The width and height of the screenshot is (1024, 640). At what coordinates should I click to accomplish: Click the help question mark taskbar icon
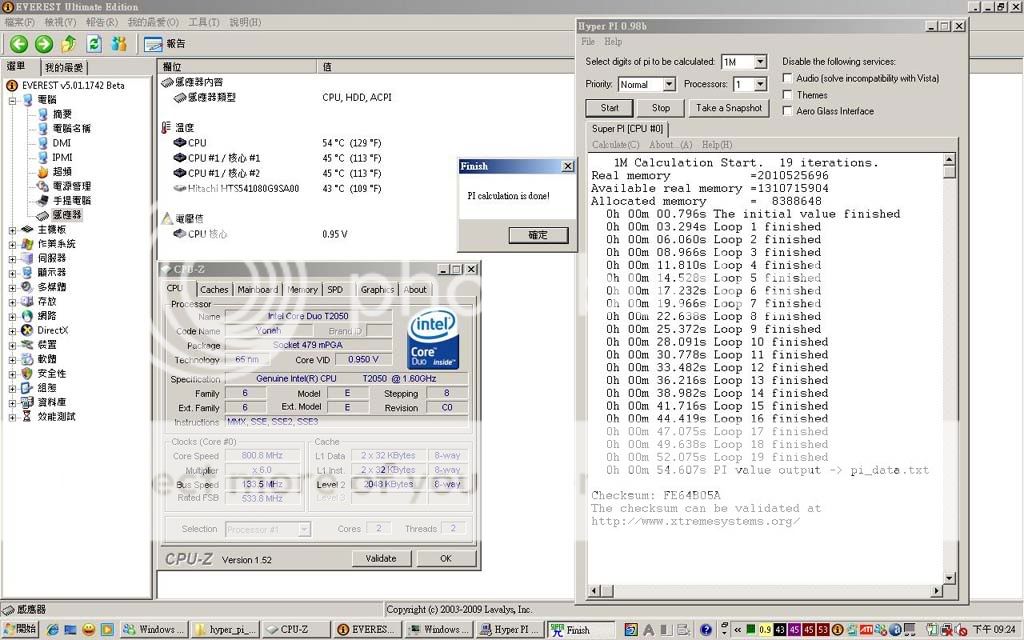coord(706,630)
